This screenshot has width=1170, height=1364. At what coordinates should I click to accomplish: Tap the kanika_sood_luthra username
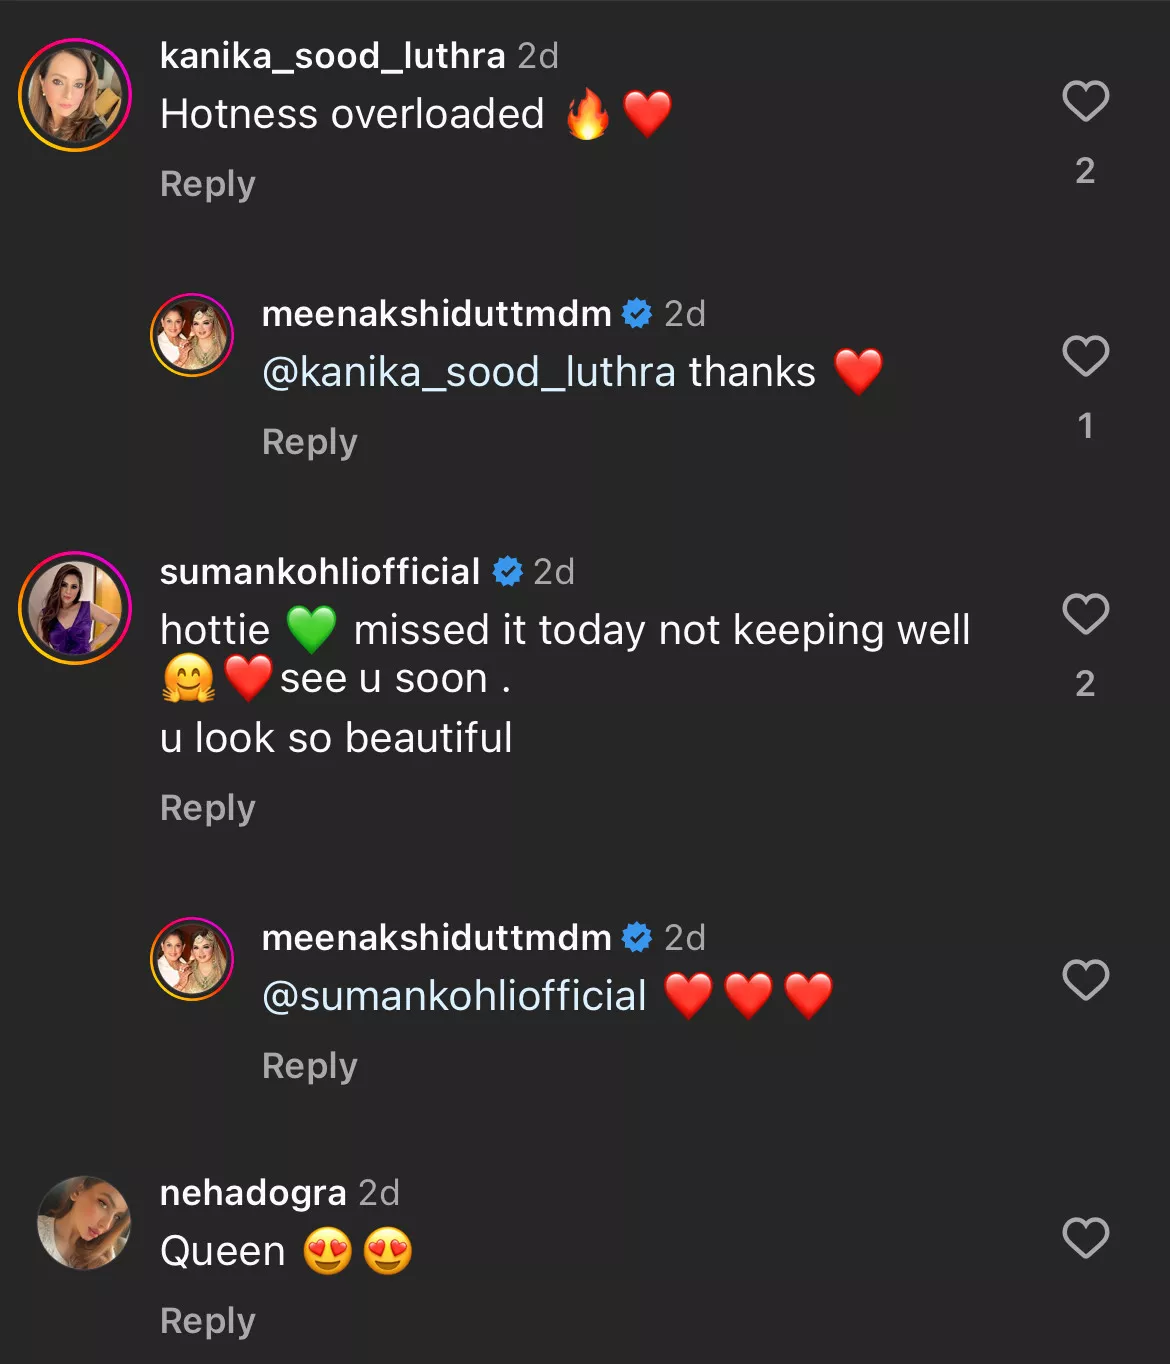[332, 56]
